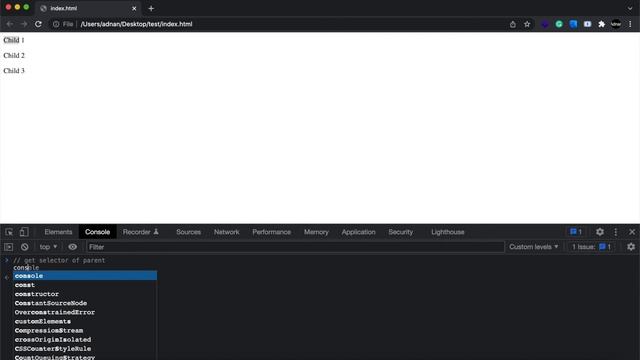Choose OverconstrainedError suggestion
This screenshot has height=360, width=640.
point(85,312)
